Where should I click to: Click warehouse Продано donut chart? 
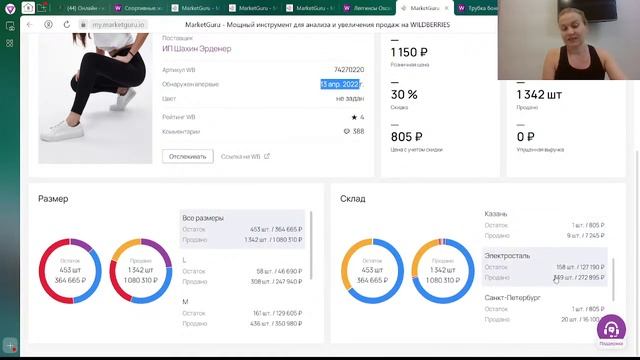(443, 271)
